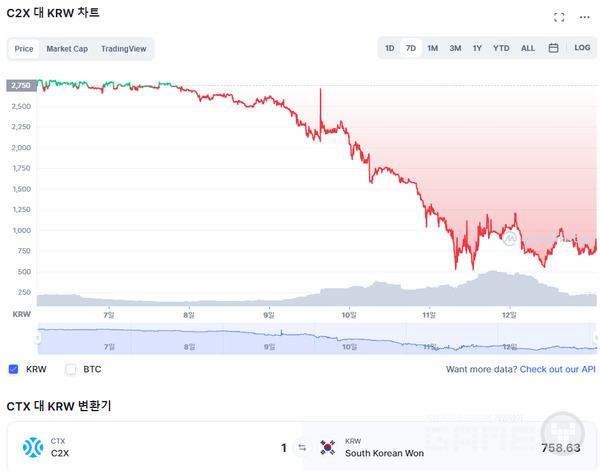Click the South Korean flag icon
Viewport: 600px width, 471px height.
pyautogui.click(x=327, y=447)
